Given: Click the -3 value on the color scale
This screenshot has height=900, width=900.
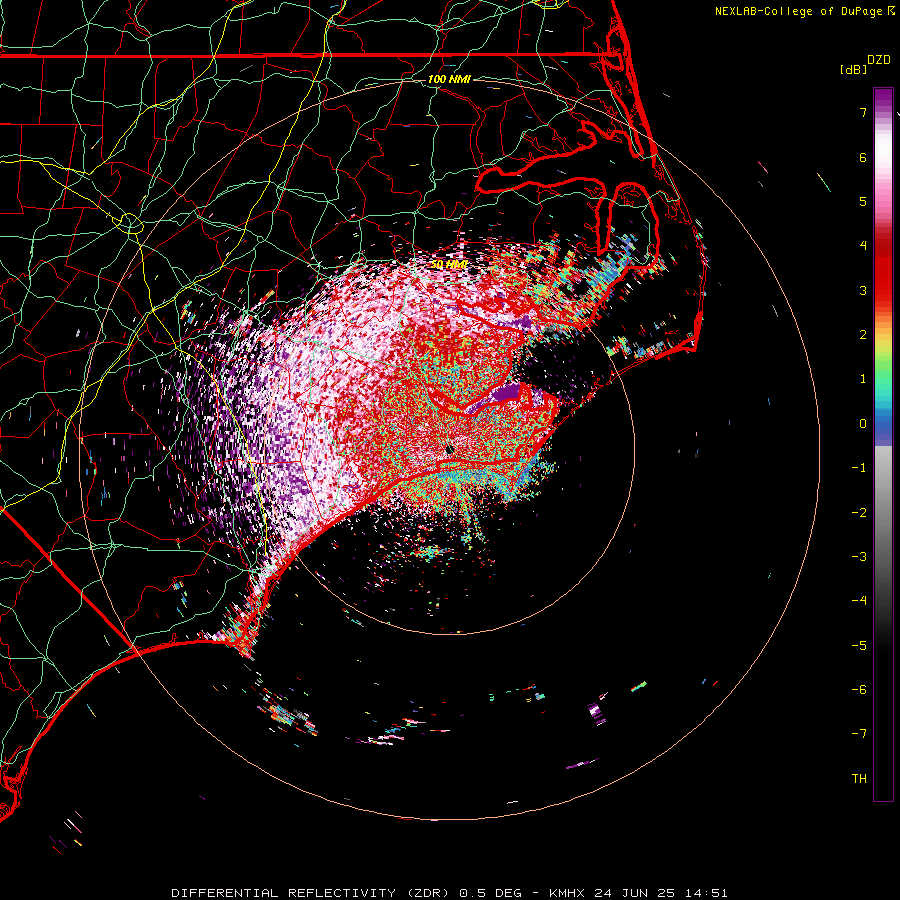Looking at the screenshot, I should tap(859, 557).
